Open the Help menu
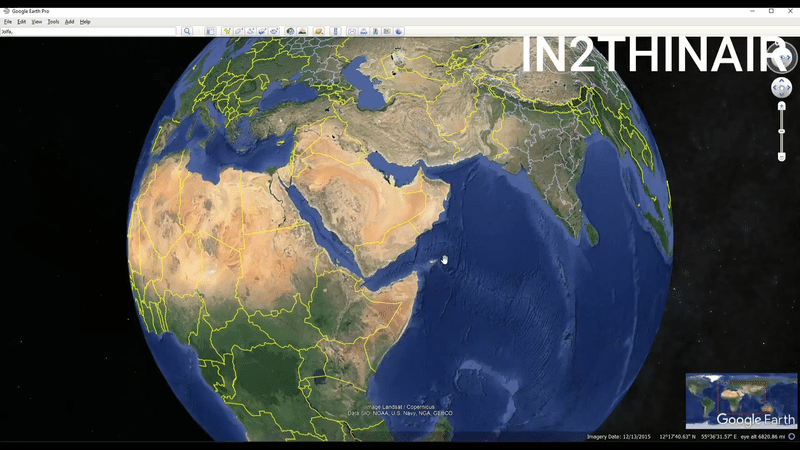The width and height of the screenshot is (800, 450). point(85,22)
